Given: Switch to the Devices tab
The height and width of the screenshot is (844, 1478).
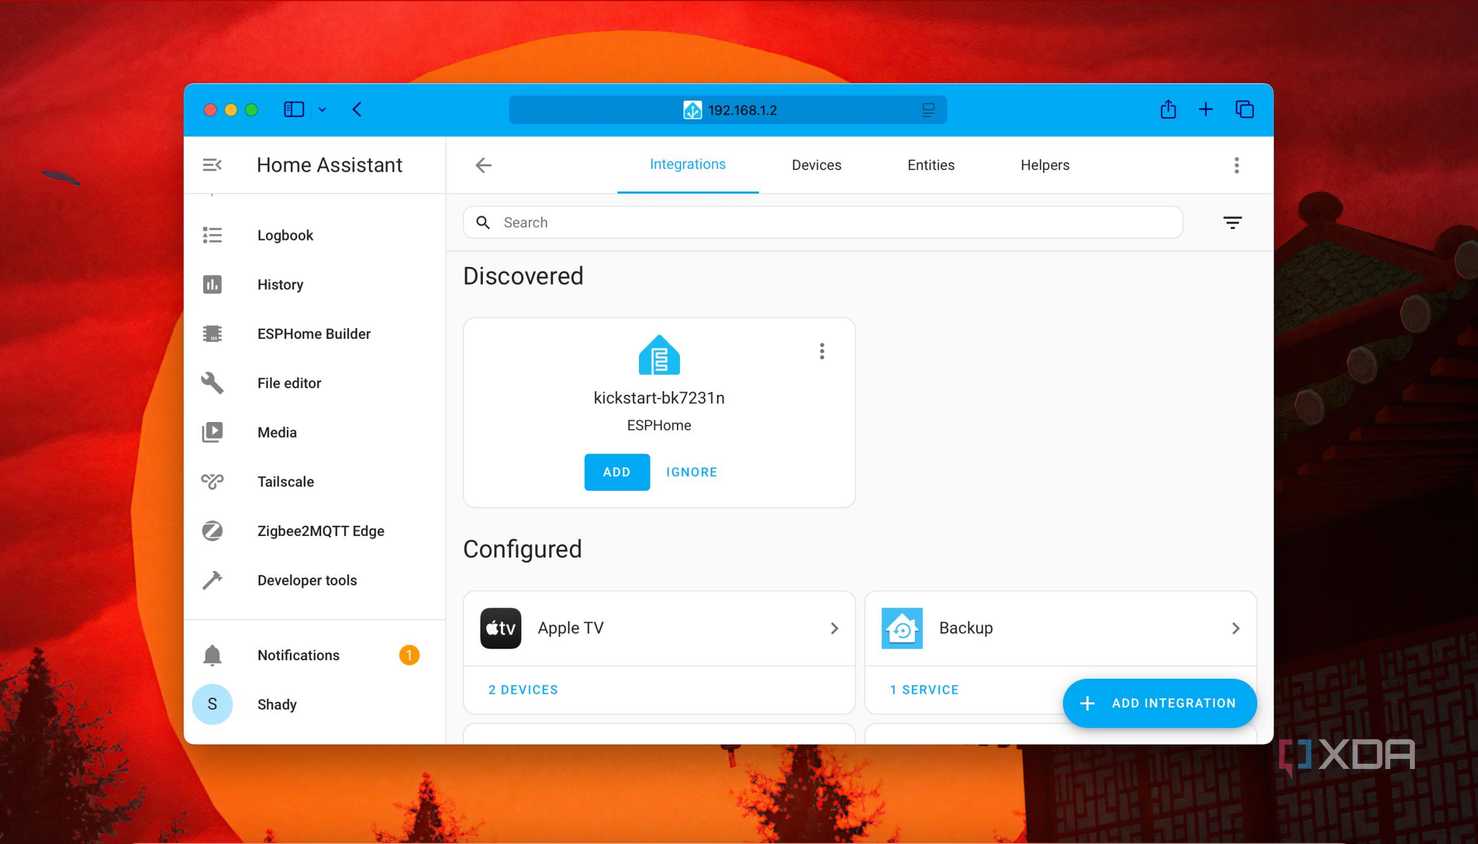Looking at the screenshot, I should 816,165.
